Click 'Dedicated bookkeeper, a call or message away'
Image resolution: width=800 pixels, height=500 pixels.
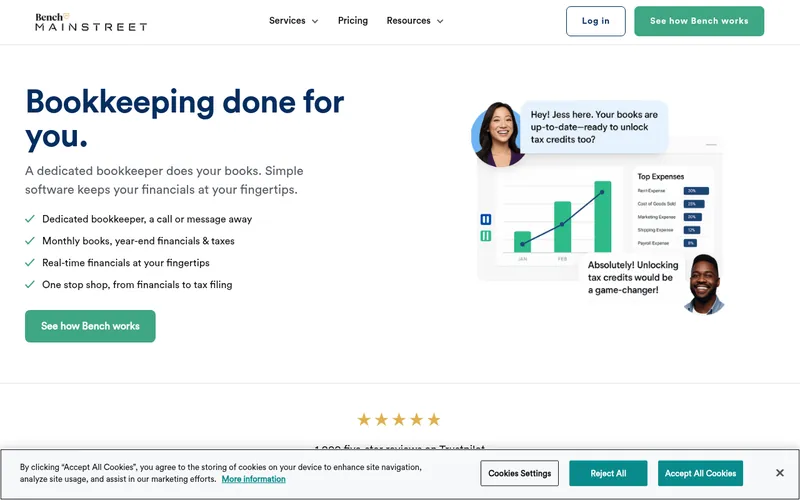[147, 219]
